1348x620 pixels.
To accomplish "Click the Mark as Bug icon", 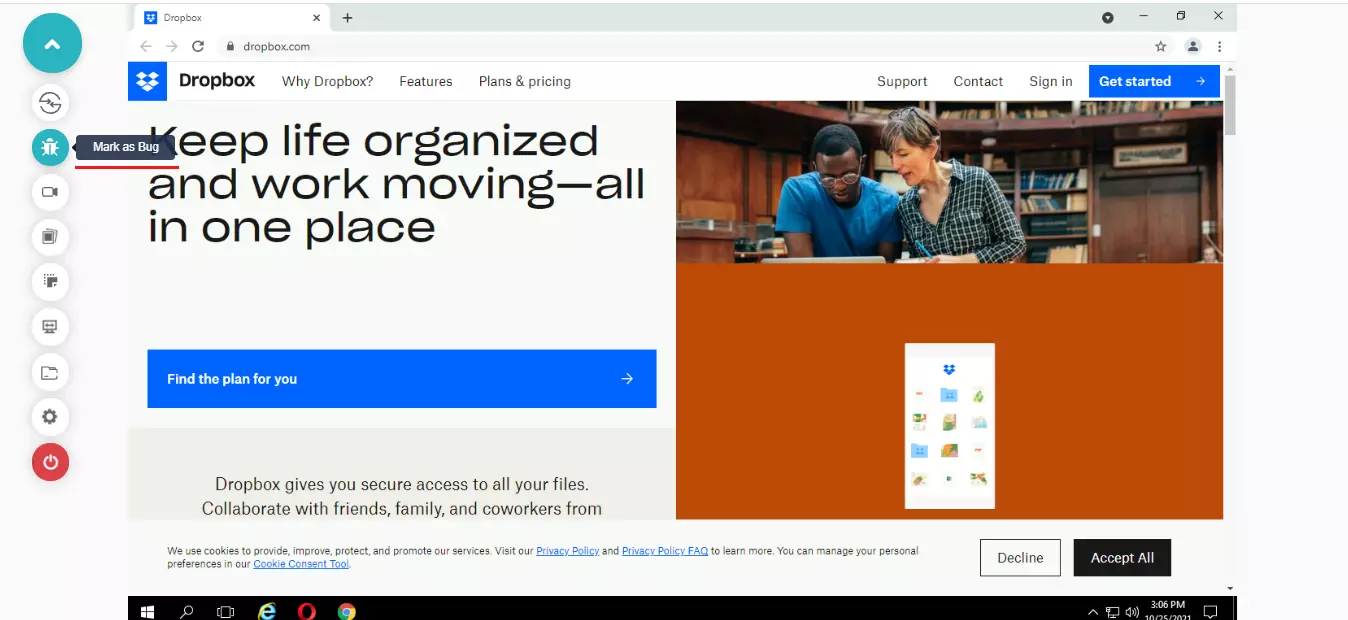I will 51,148.
